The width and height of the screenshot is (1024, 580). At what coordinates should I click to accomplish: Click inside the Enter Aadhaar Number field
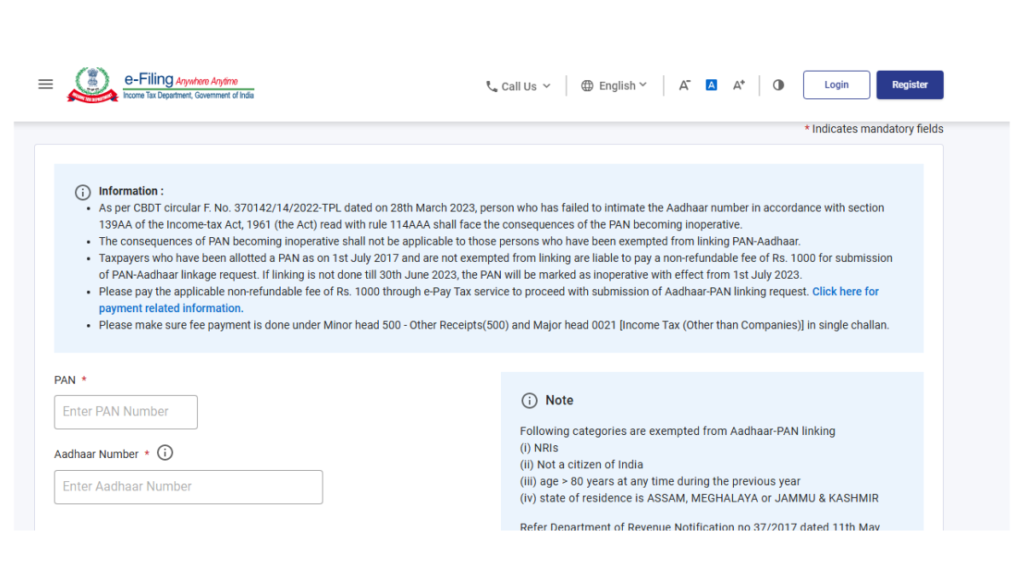(188, 487)
